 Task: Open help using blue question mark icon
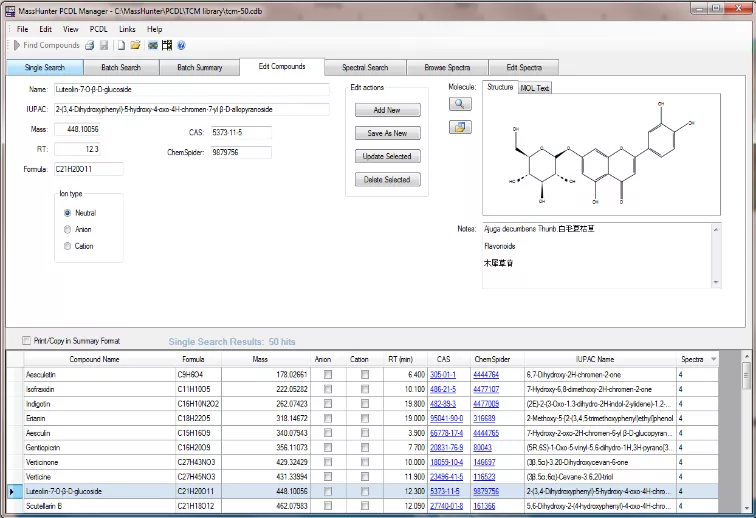point(181,45)
